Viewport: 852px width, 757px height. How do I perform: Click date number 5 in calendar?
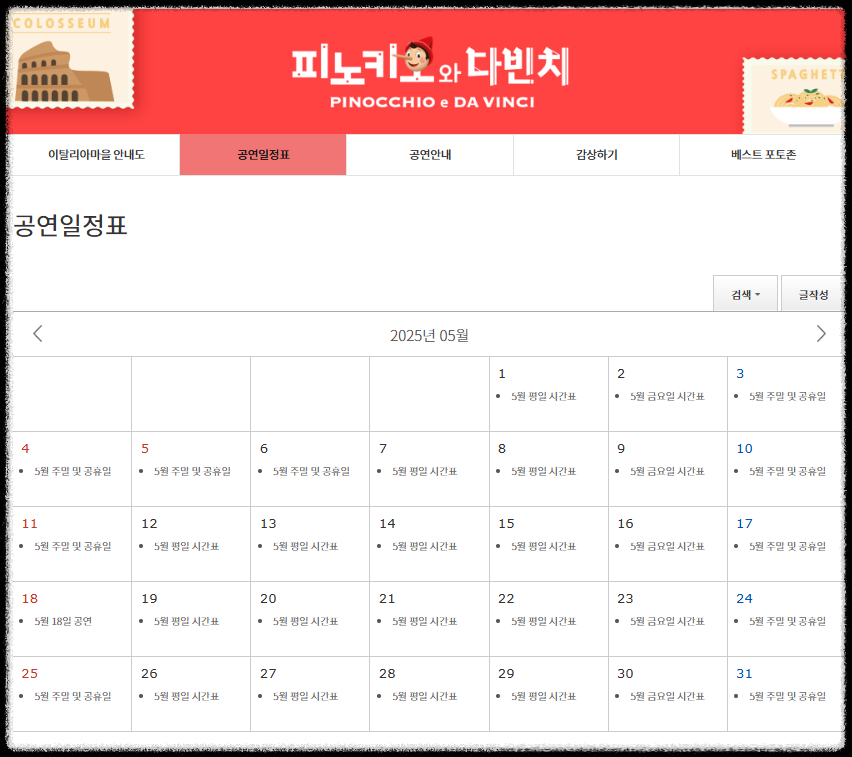pyautogui.click(x=145, y=448)
